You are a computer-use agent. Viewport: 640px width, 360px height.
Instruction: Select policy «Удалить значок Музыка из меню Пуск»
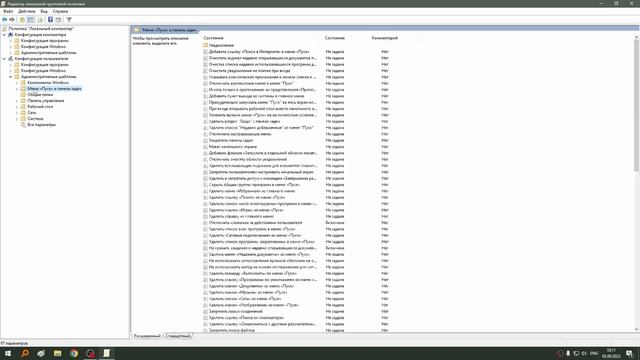pos(248,292)
